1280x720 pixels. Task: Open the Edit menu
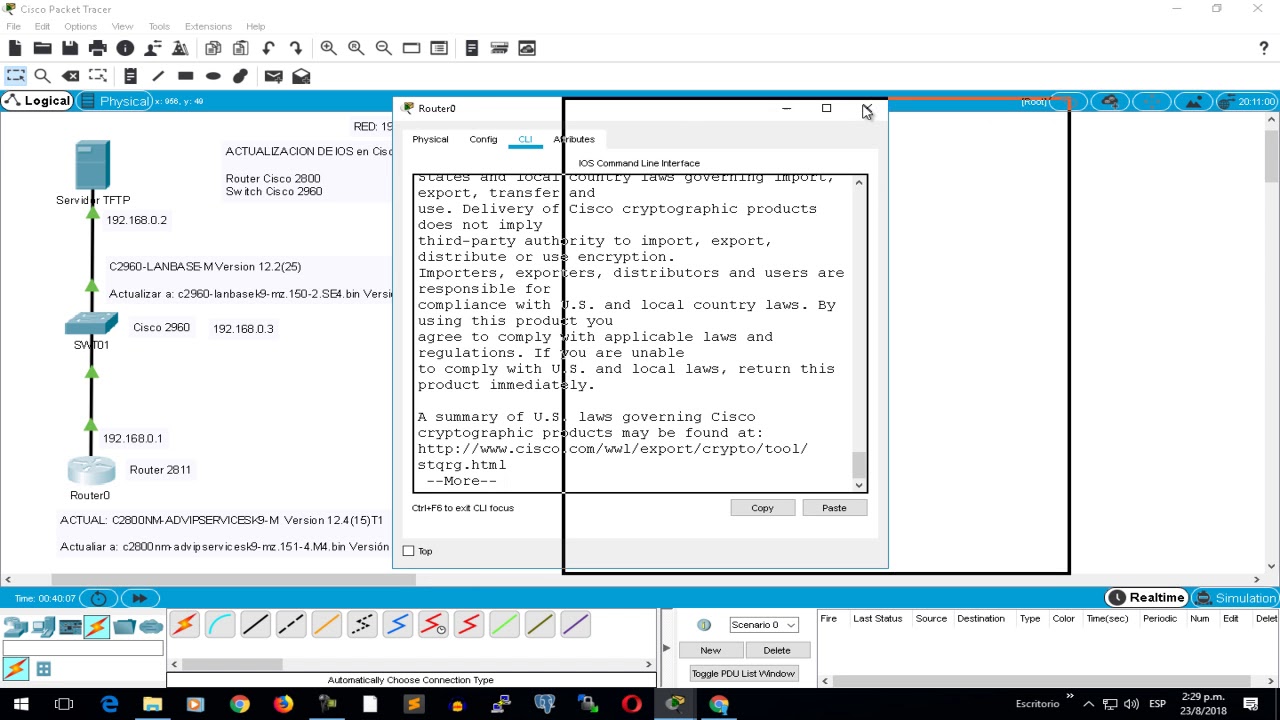click(42, 26)
